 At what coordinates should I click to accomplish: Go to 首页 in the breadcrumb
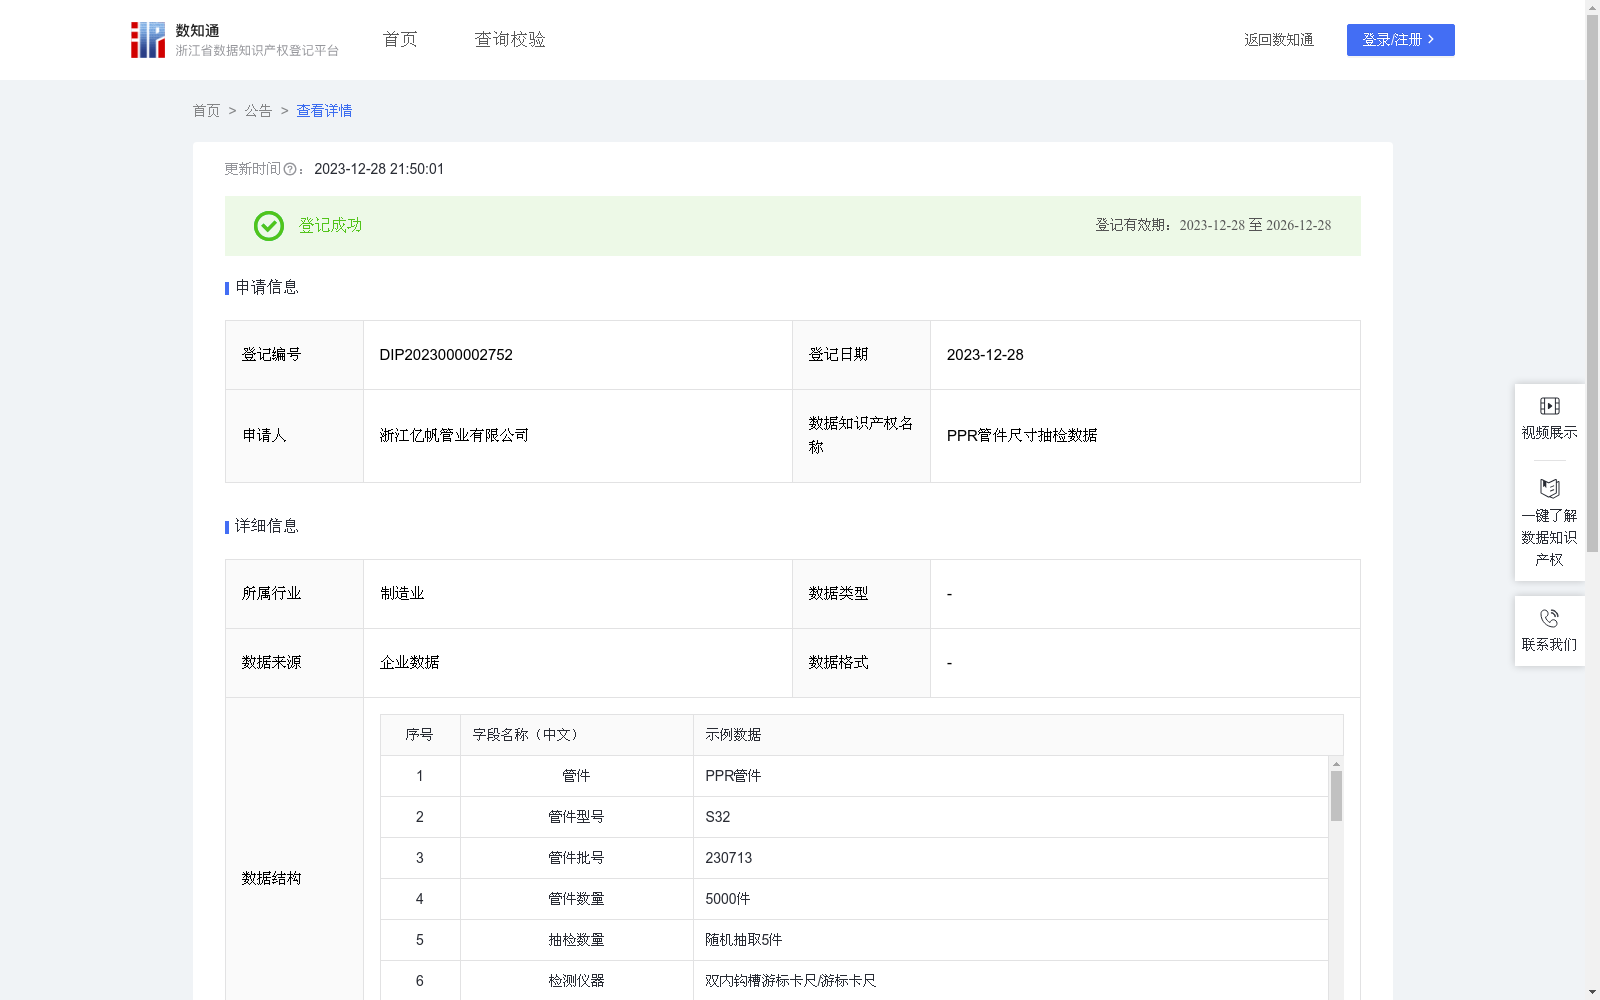pos(206,111)
